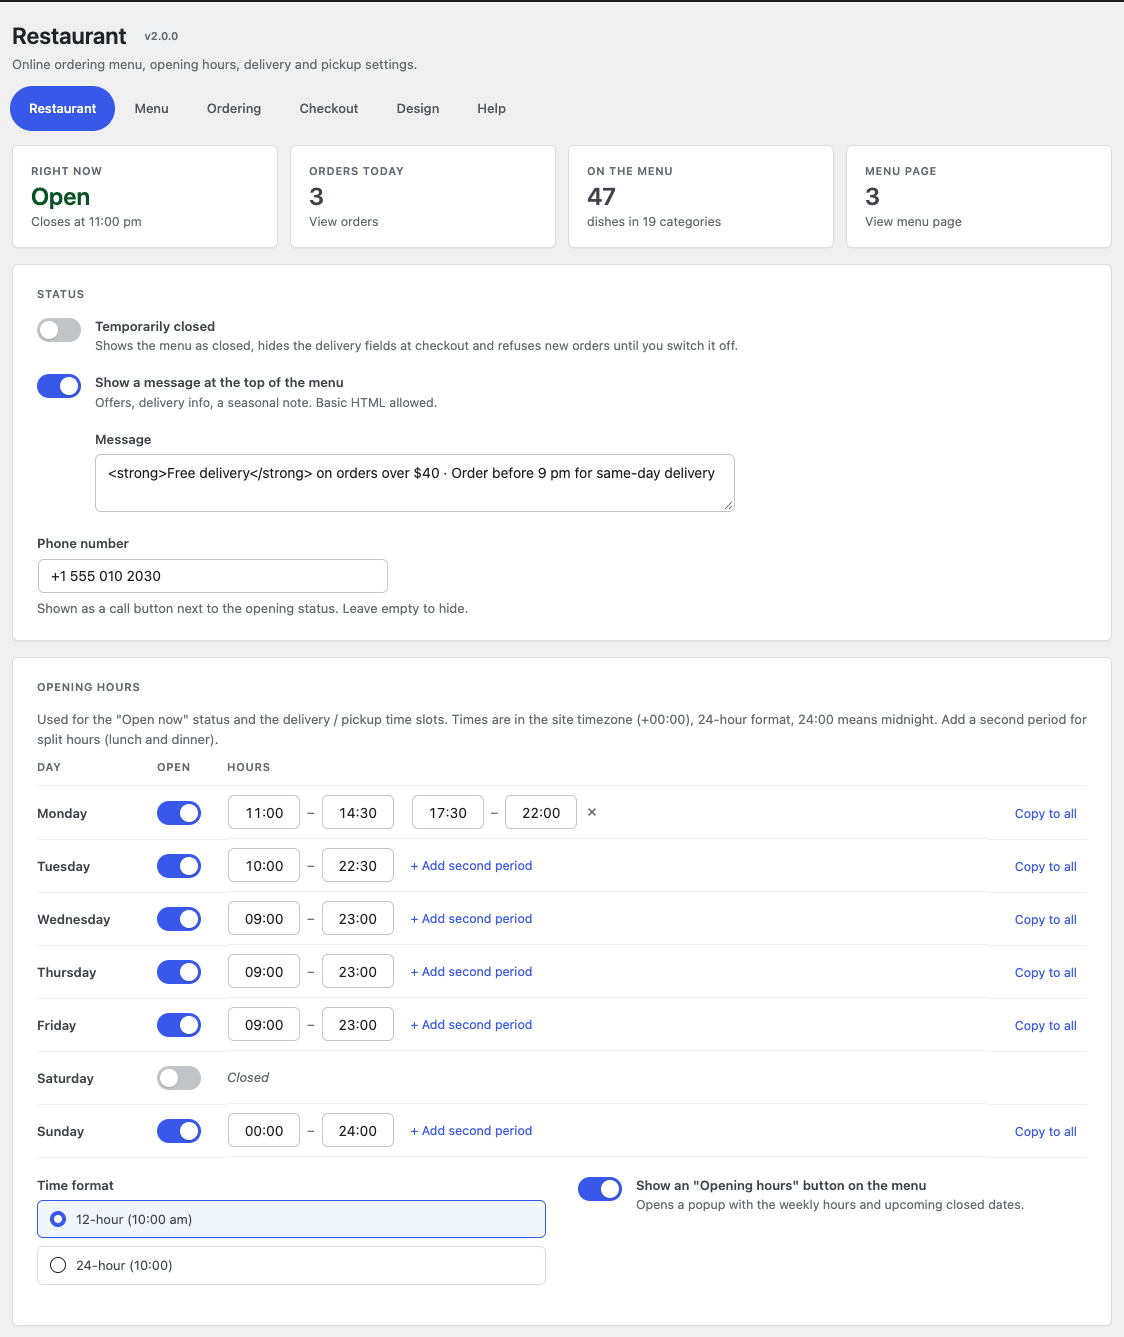The width and height of the screenshot is (1124, 1337).
Task: Copy Wednesday hours to all days
Action: (x=1045, y=920)
